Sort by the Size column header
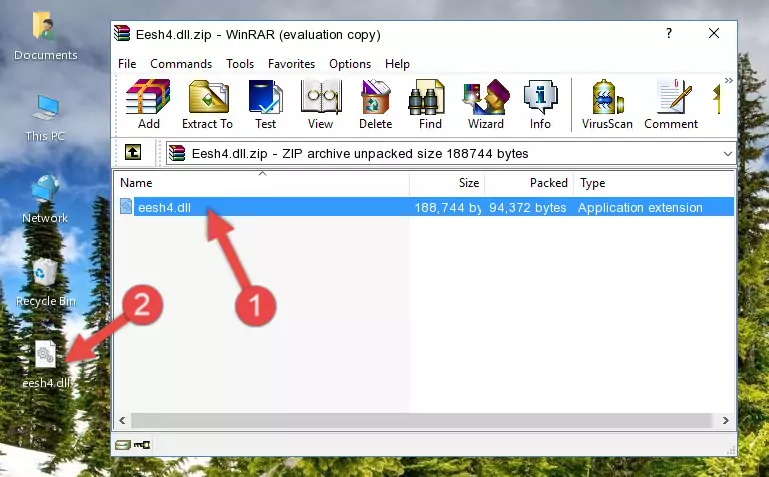The width and height of the screenshot is (769, 477). pyautogui.click(x=447, y=183)
